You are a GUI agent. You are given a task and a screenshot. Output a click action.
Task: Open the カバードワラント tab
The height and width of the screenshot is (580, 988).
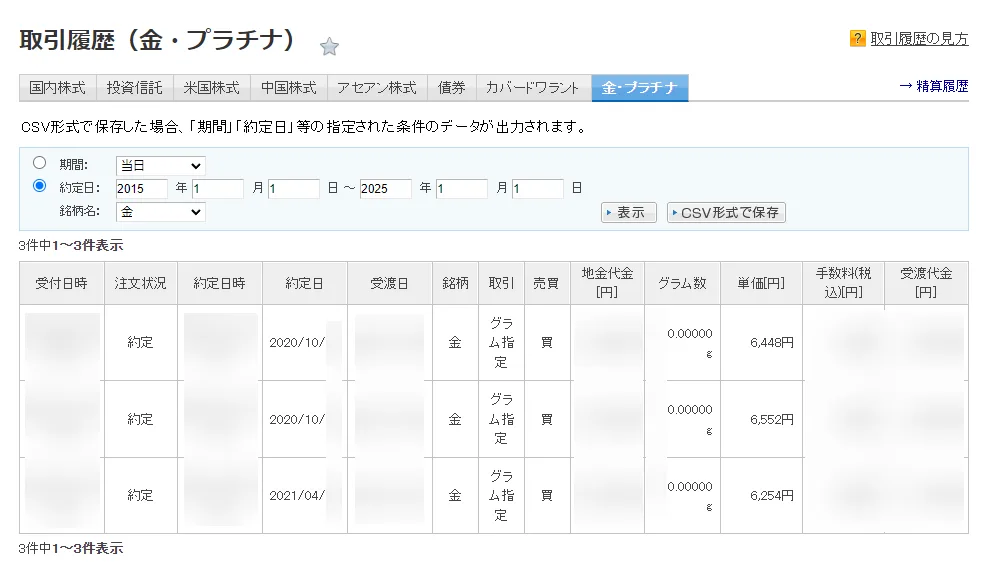(x=533, y=88)
